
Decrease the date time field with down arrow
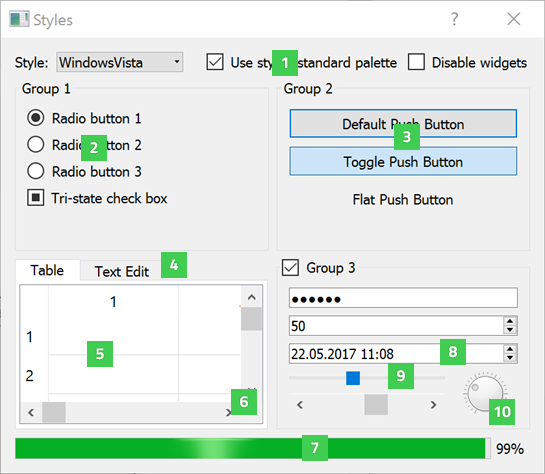pyautogui.click(x=510, y=358)
